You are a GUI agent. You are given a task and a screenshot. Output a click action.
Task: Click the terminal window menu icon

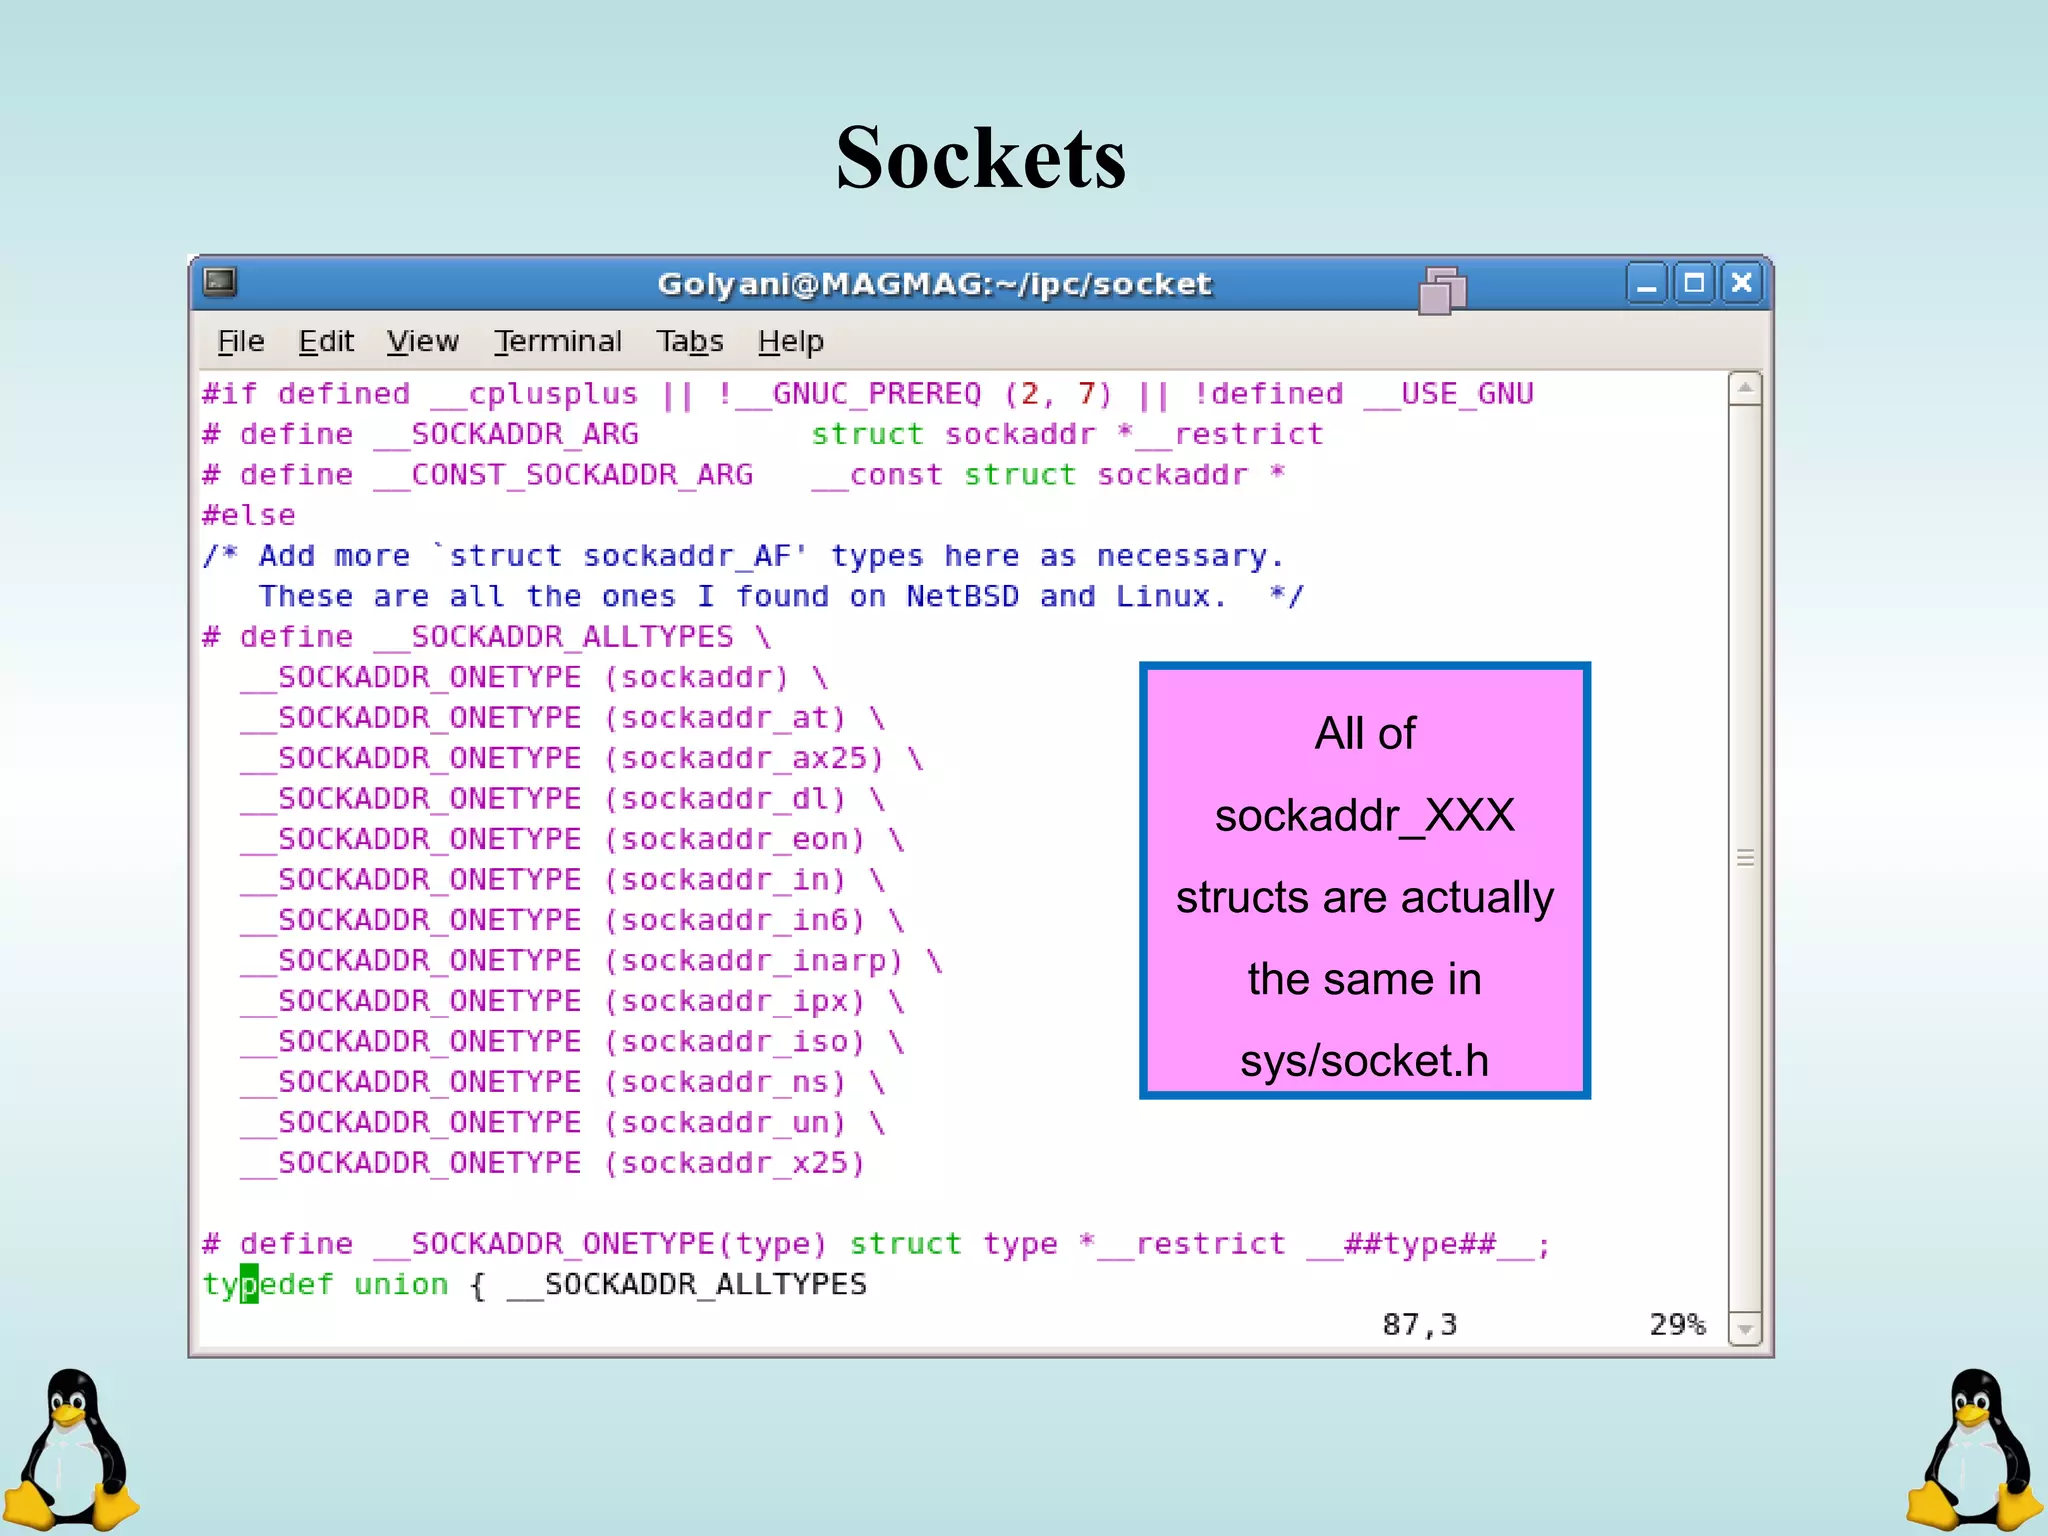tap(220, 283)
